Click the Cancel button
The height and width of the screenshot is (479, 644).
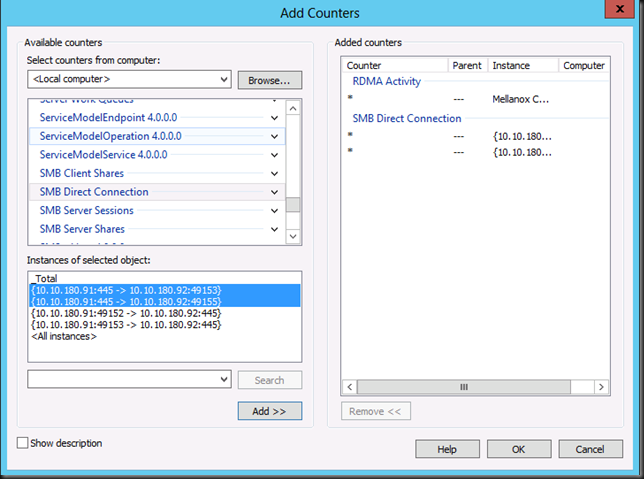tap(591, 449)
